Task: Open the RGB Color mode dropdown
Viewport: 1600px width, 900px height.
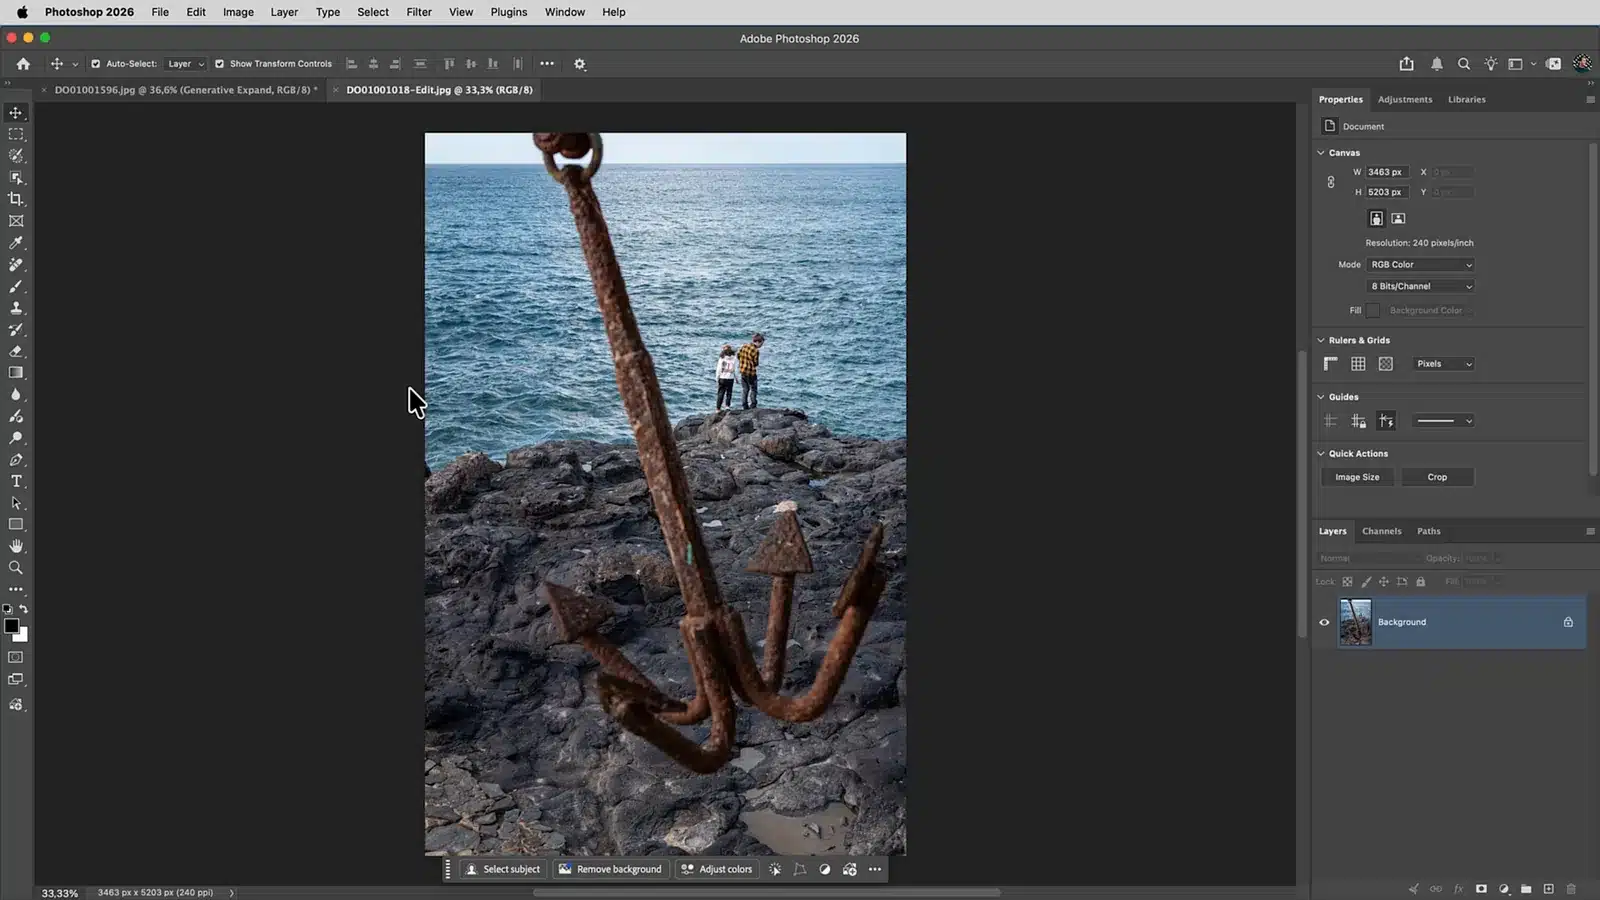Action: pos(1421,265)
